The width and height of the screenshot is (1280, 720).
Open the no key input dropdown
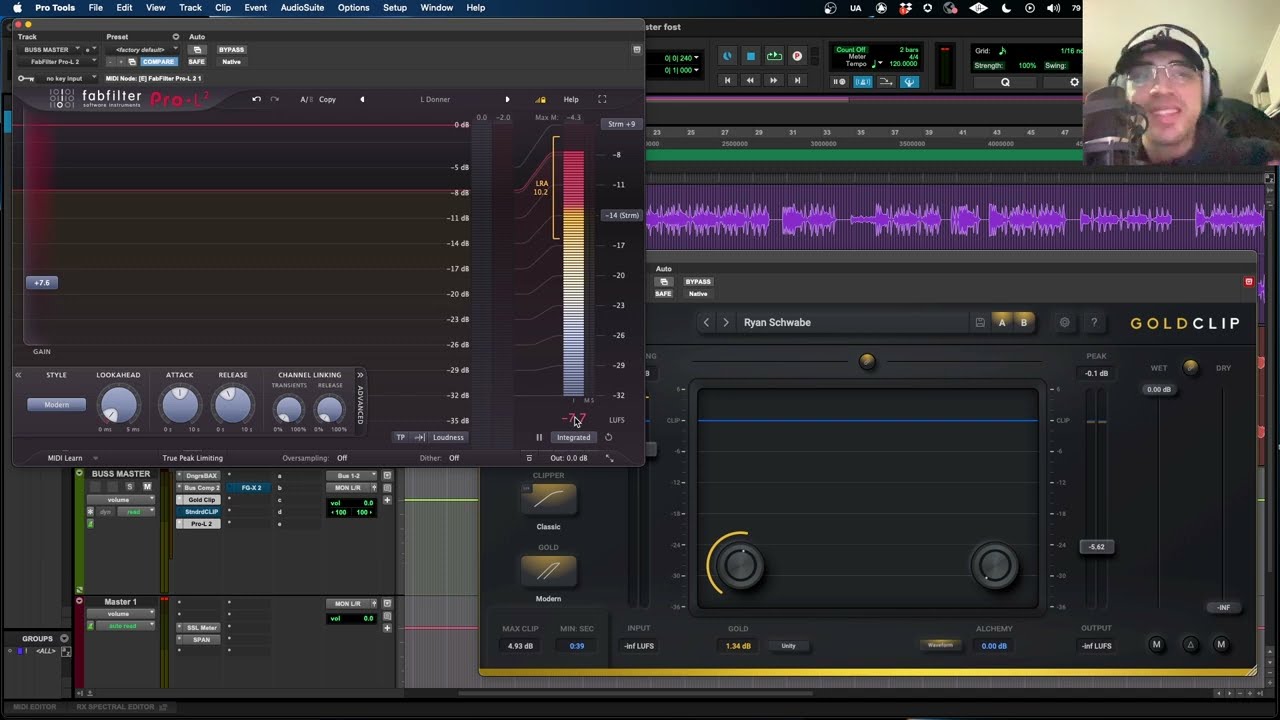pos(68,78)
